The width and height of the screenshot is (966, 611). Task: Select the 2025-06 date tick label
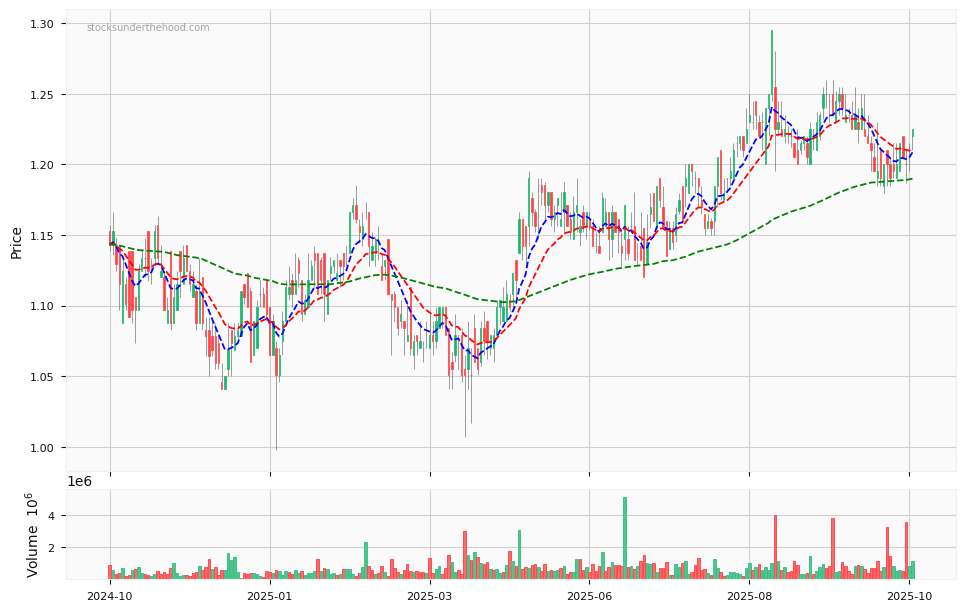pos(589,596)
